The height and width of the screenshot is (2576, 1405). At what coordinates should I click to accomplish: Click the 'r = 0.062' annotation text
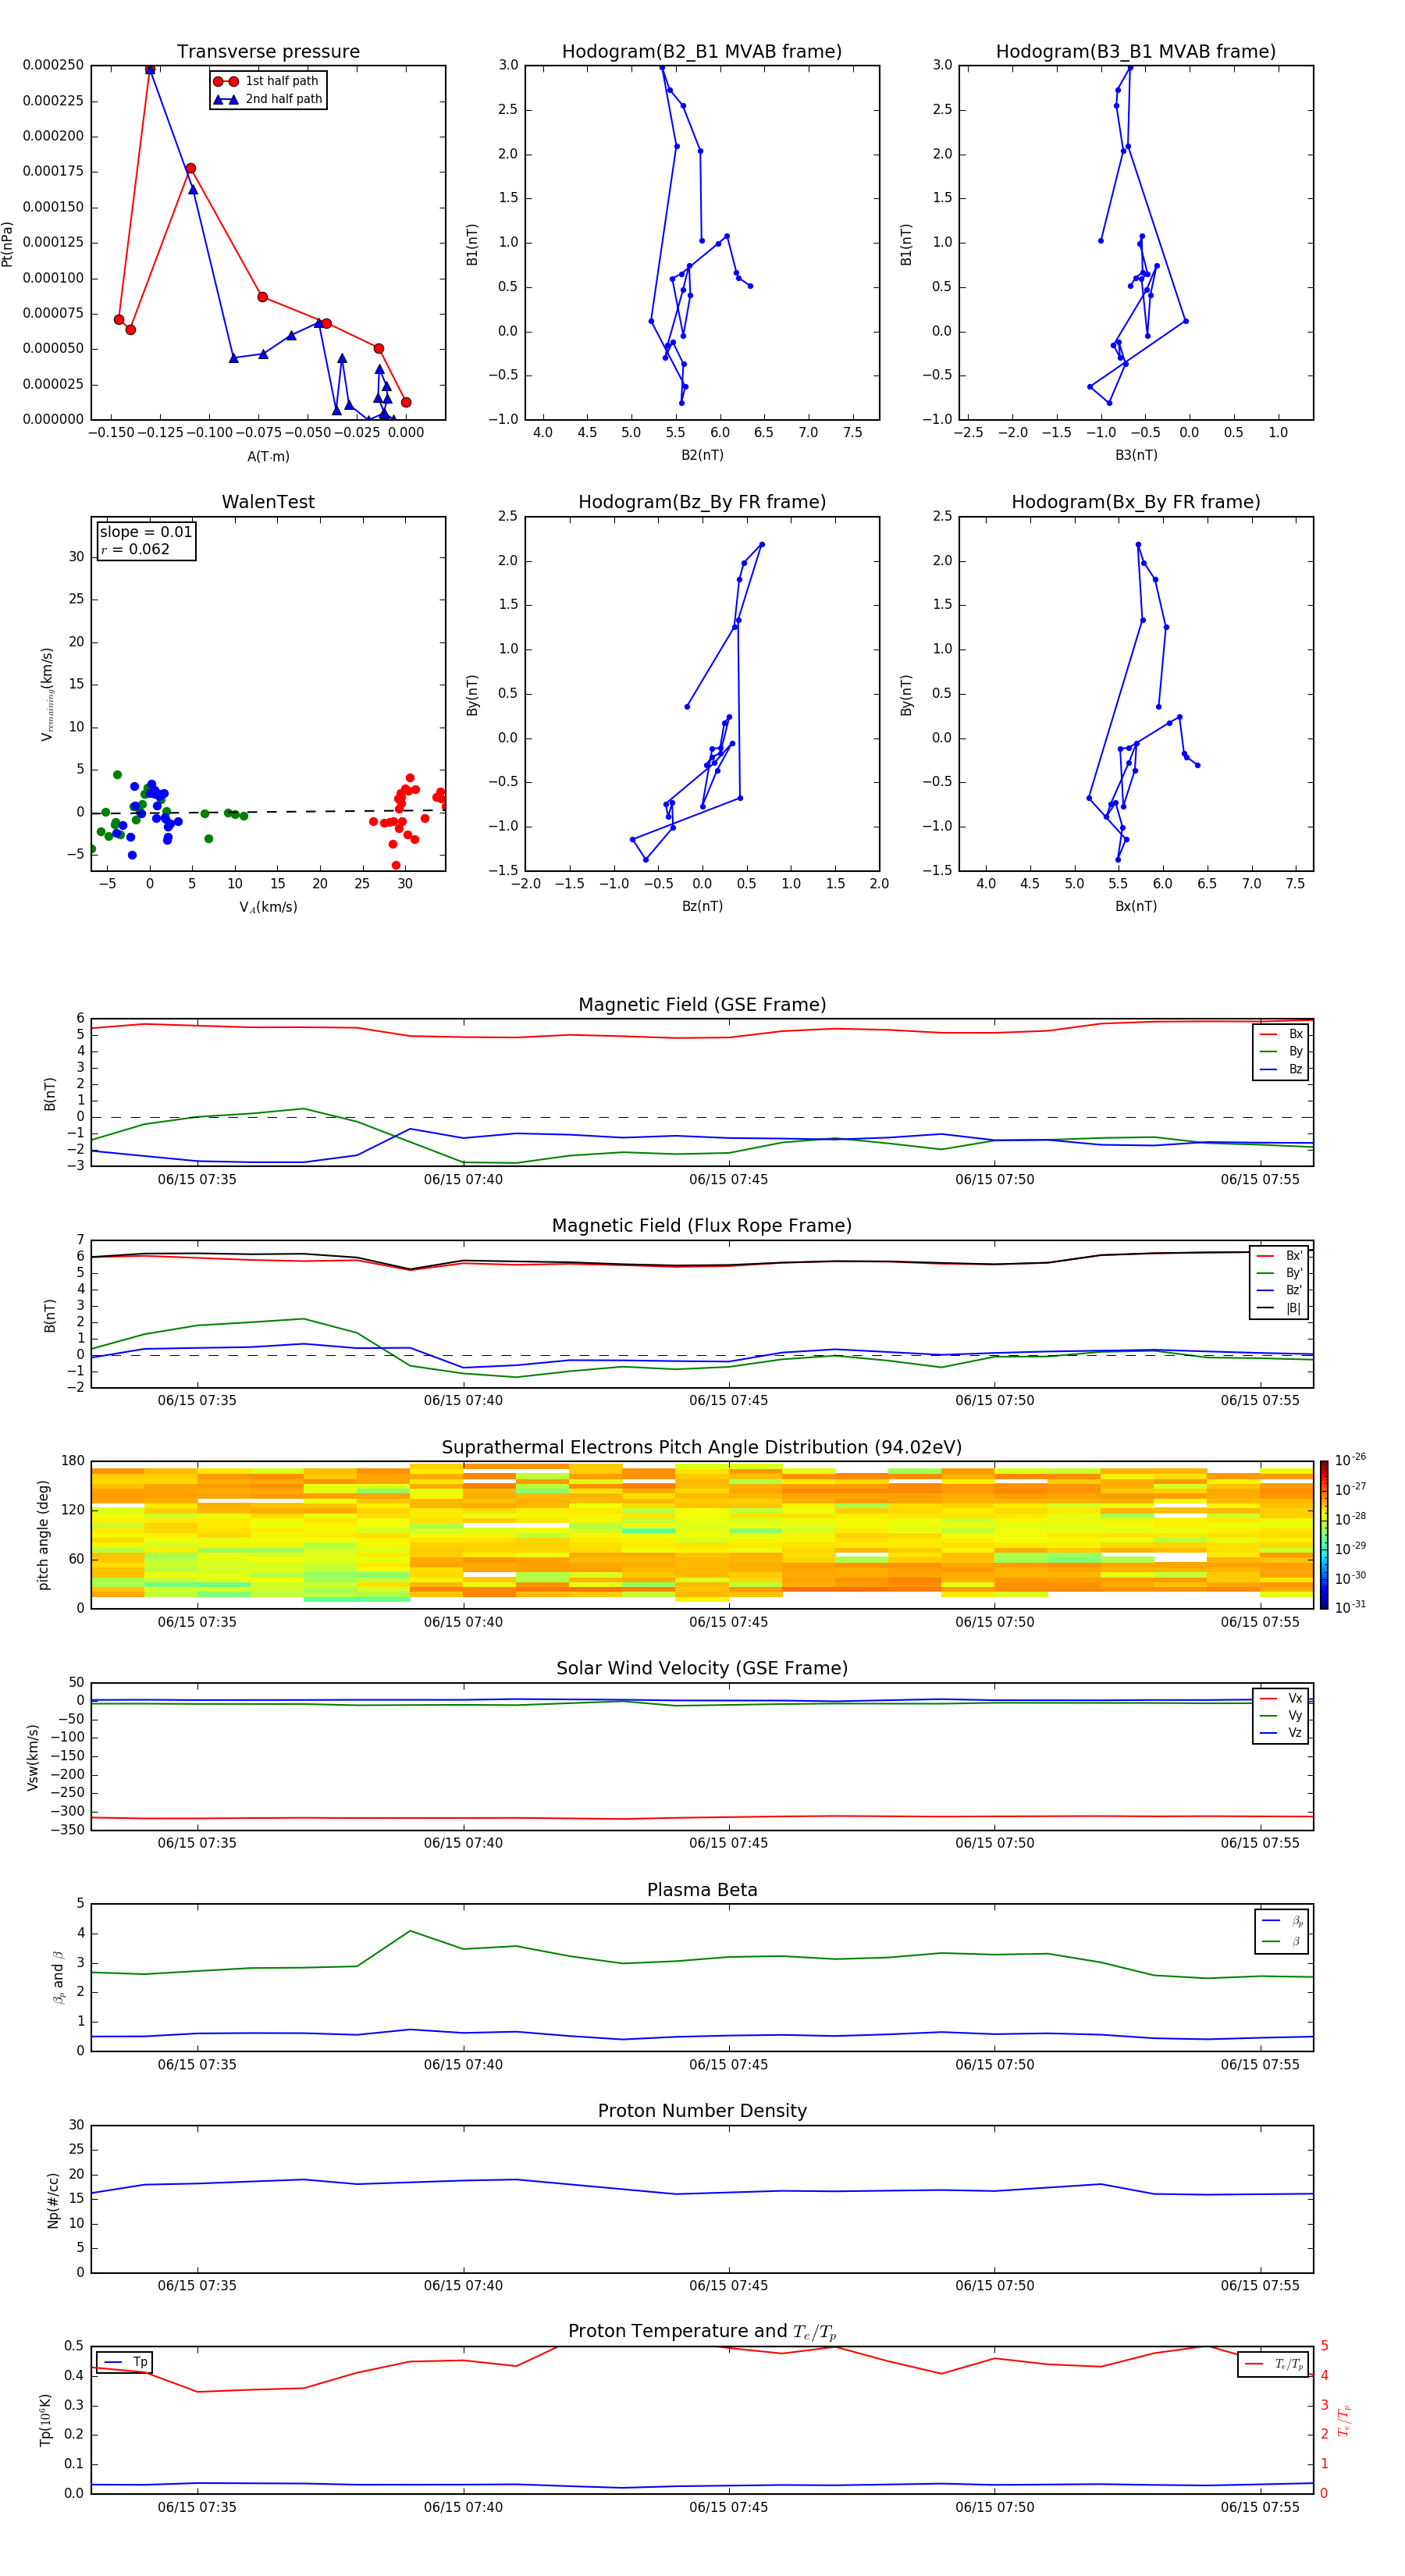click(x=135, y=549)
